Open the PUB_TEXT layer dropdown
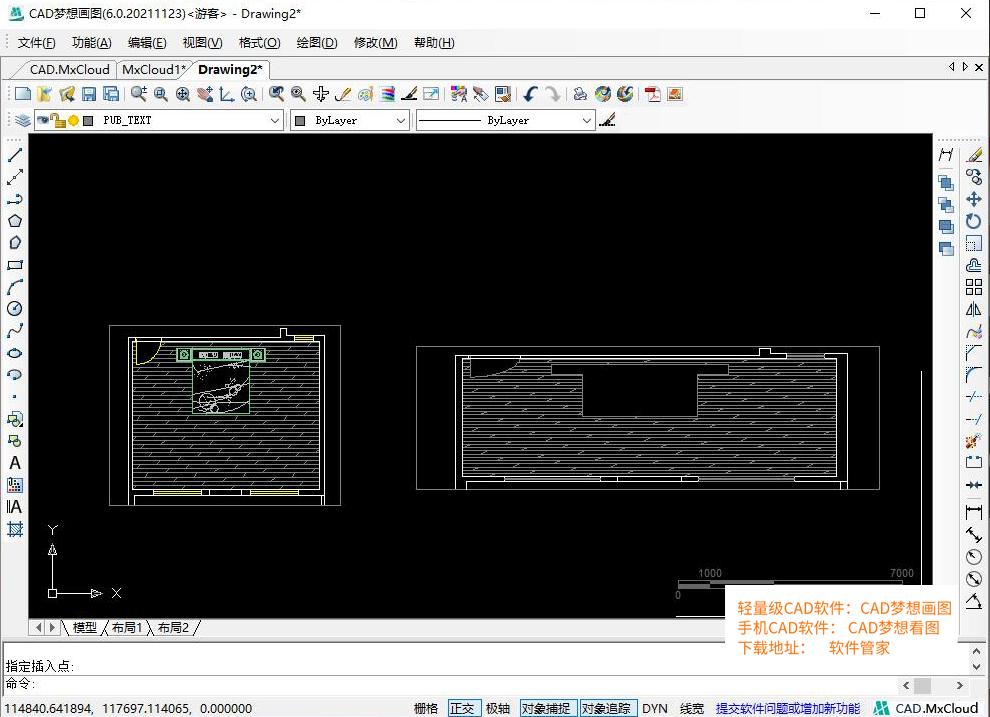Image resolution: width=990 pixels, height=717 pixels. [275, 120]
